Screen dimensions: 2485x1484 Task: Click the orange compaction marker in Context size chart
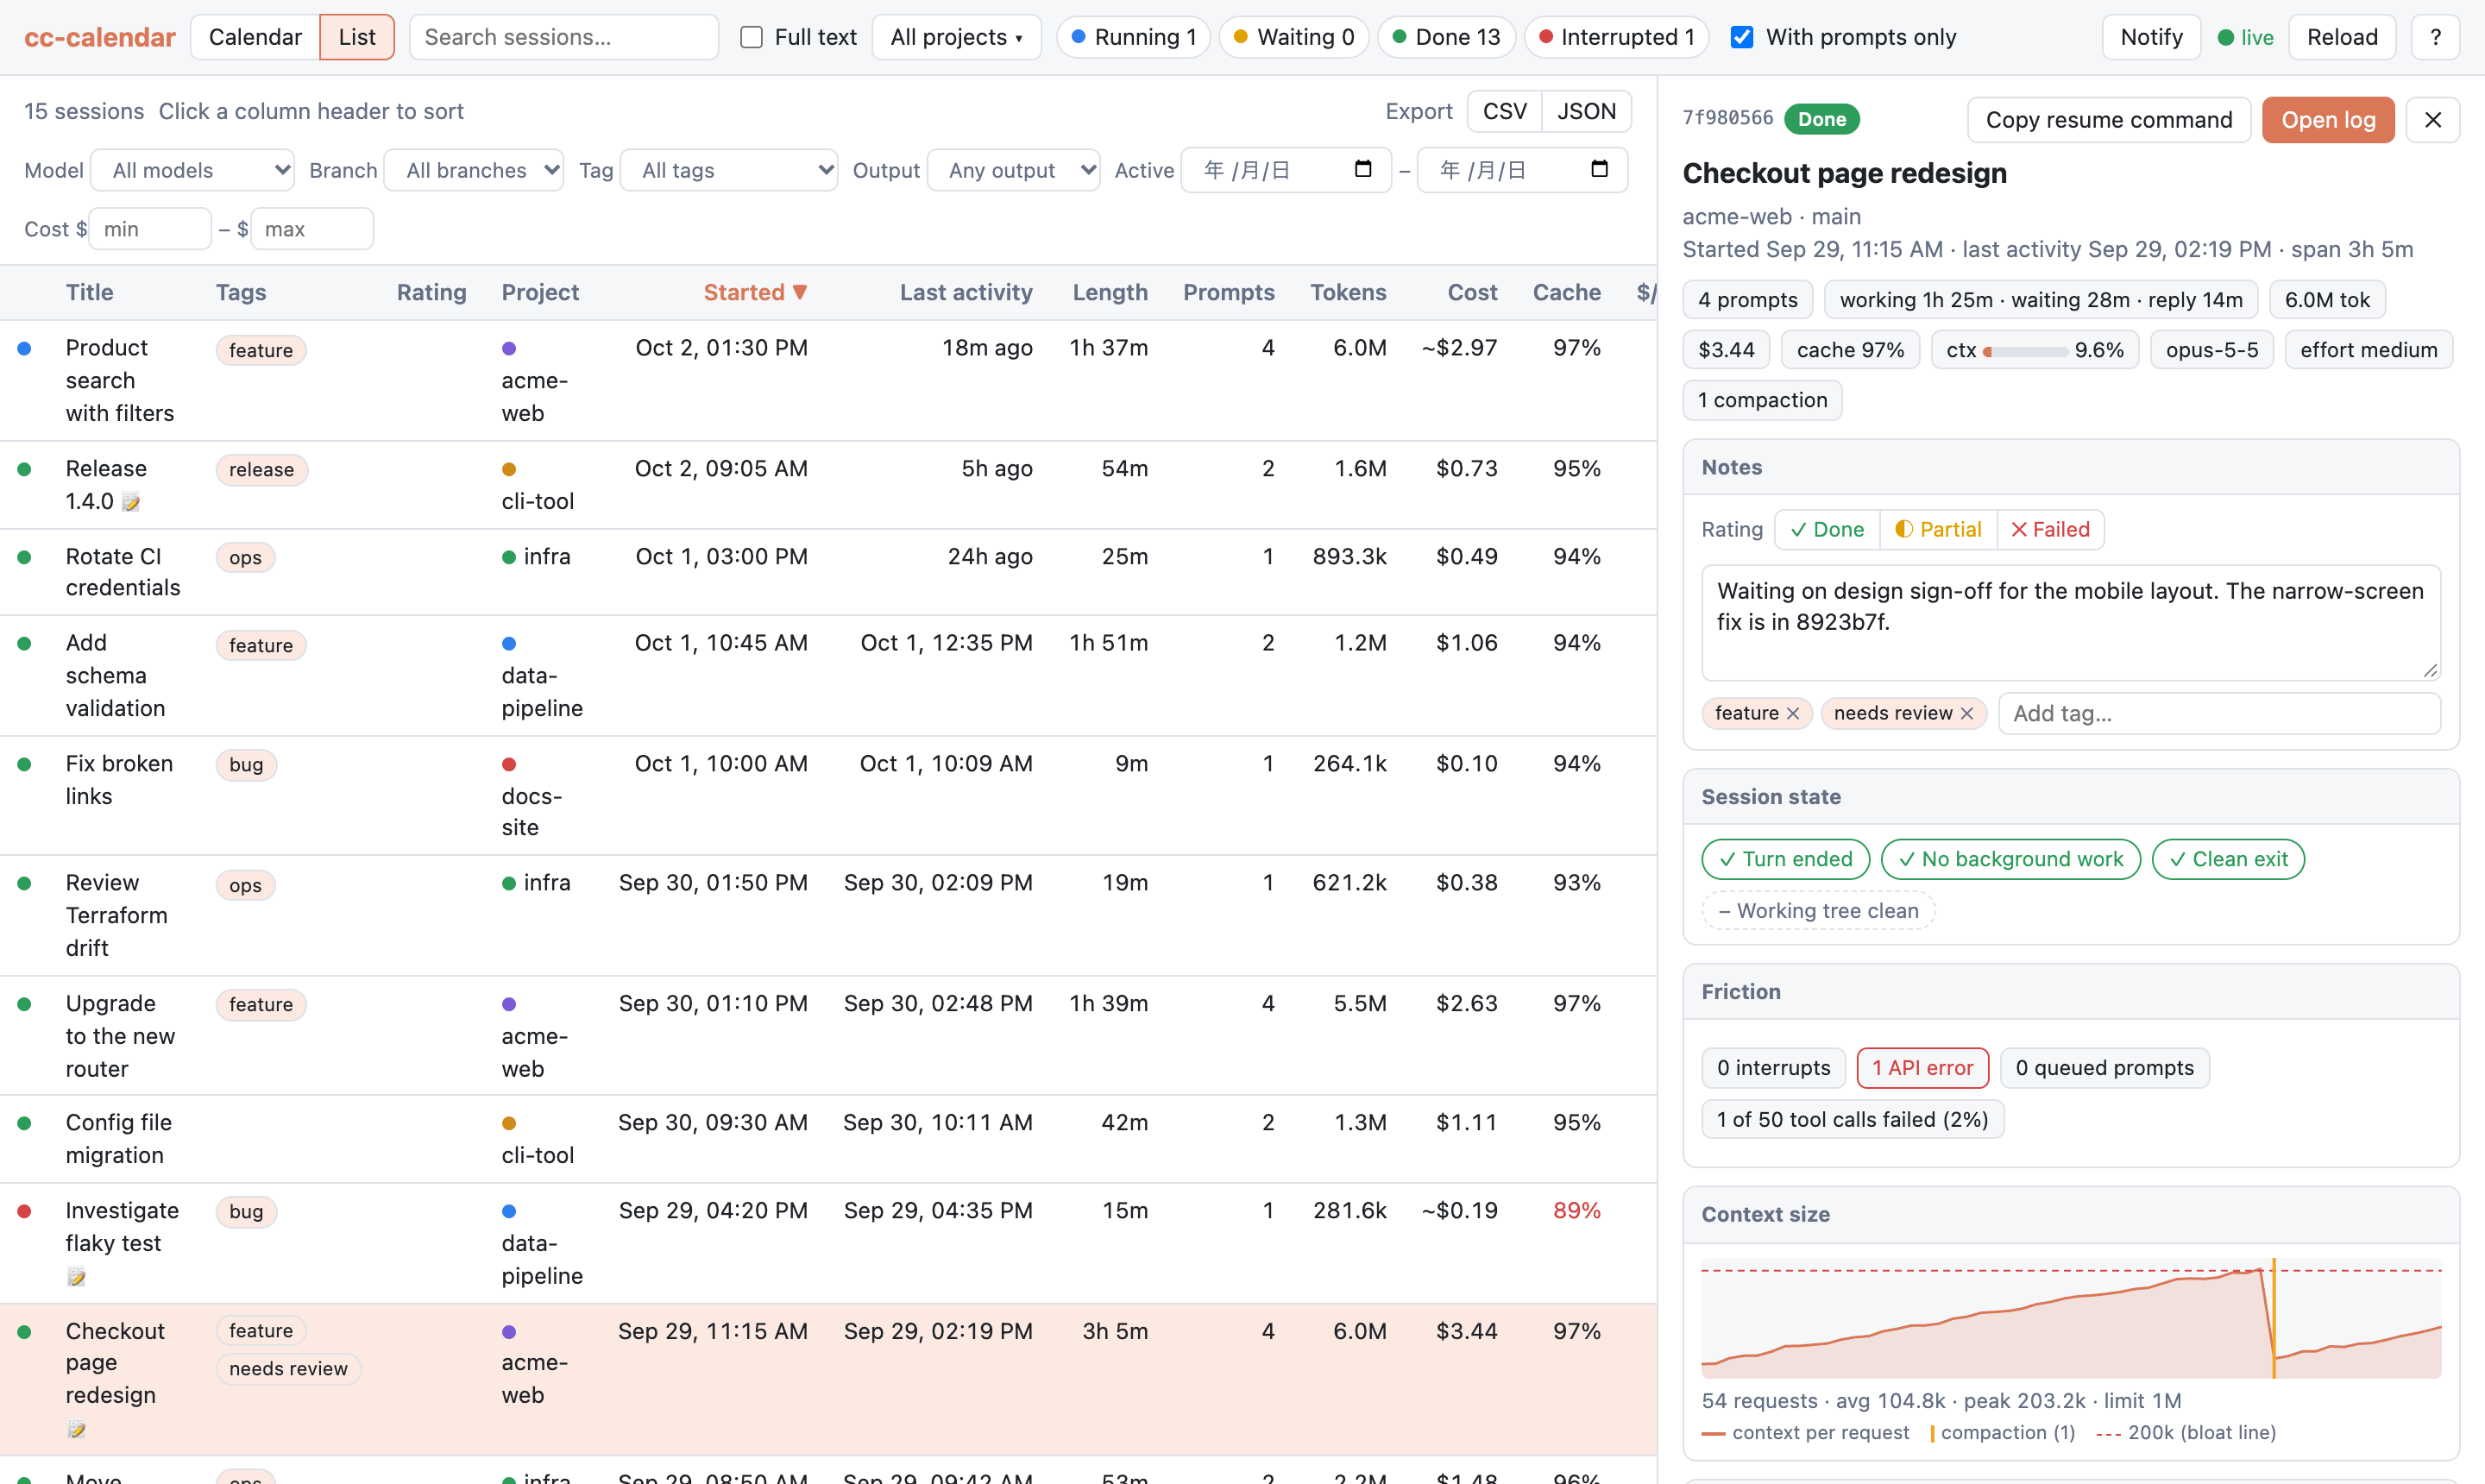click(2273, 1318)
